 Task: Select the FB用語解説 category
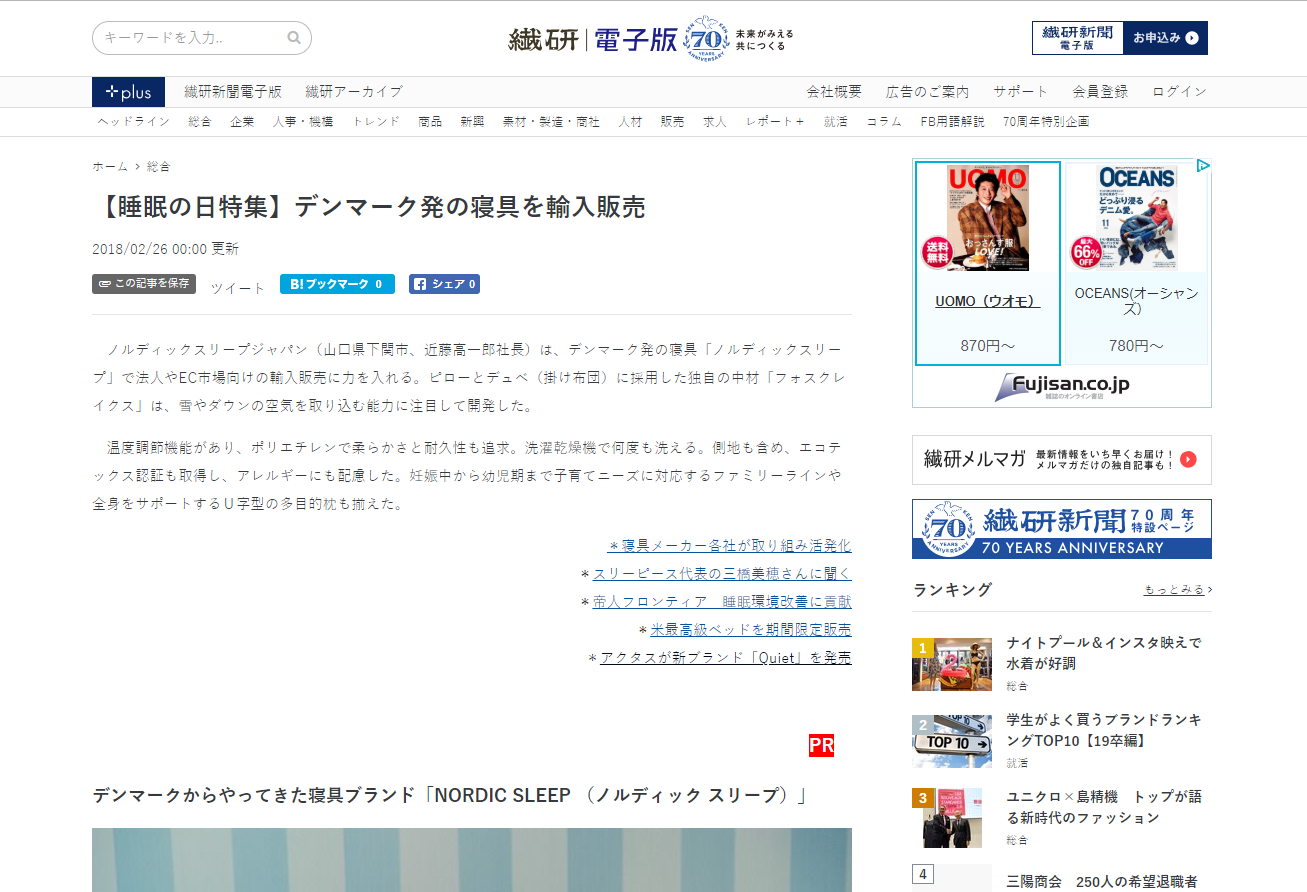[952, 122]
